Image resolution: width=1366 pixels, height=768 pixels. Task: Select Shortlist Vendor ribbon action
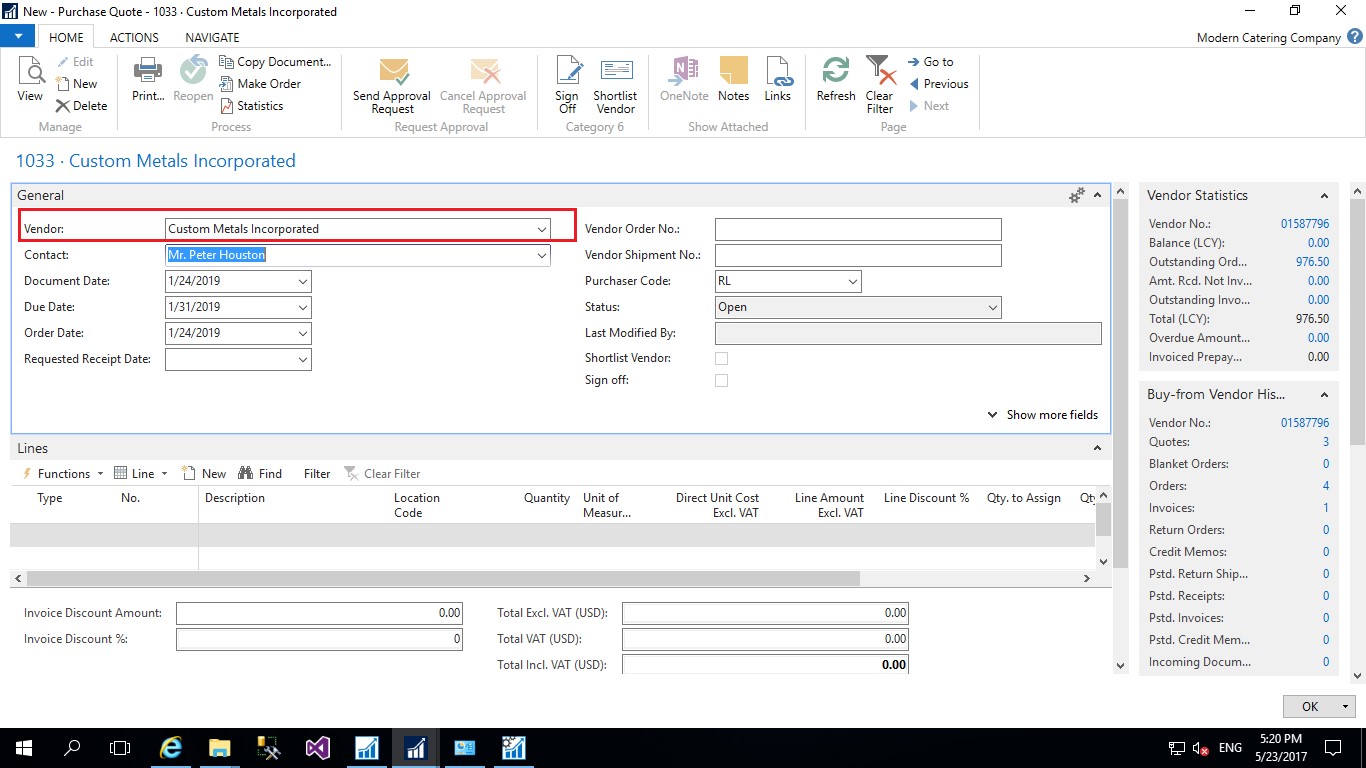pos(615,85)
